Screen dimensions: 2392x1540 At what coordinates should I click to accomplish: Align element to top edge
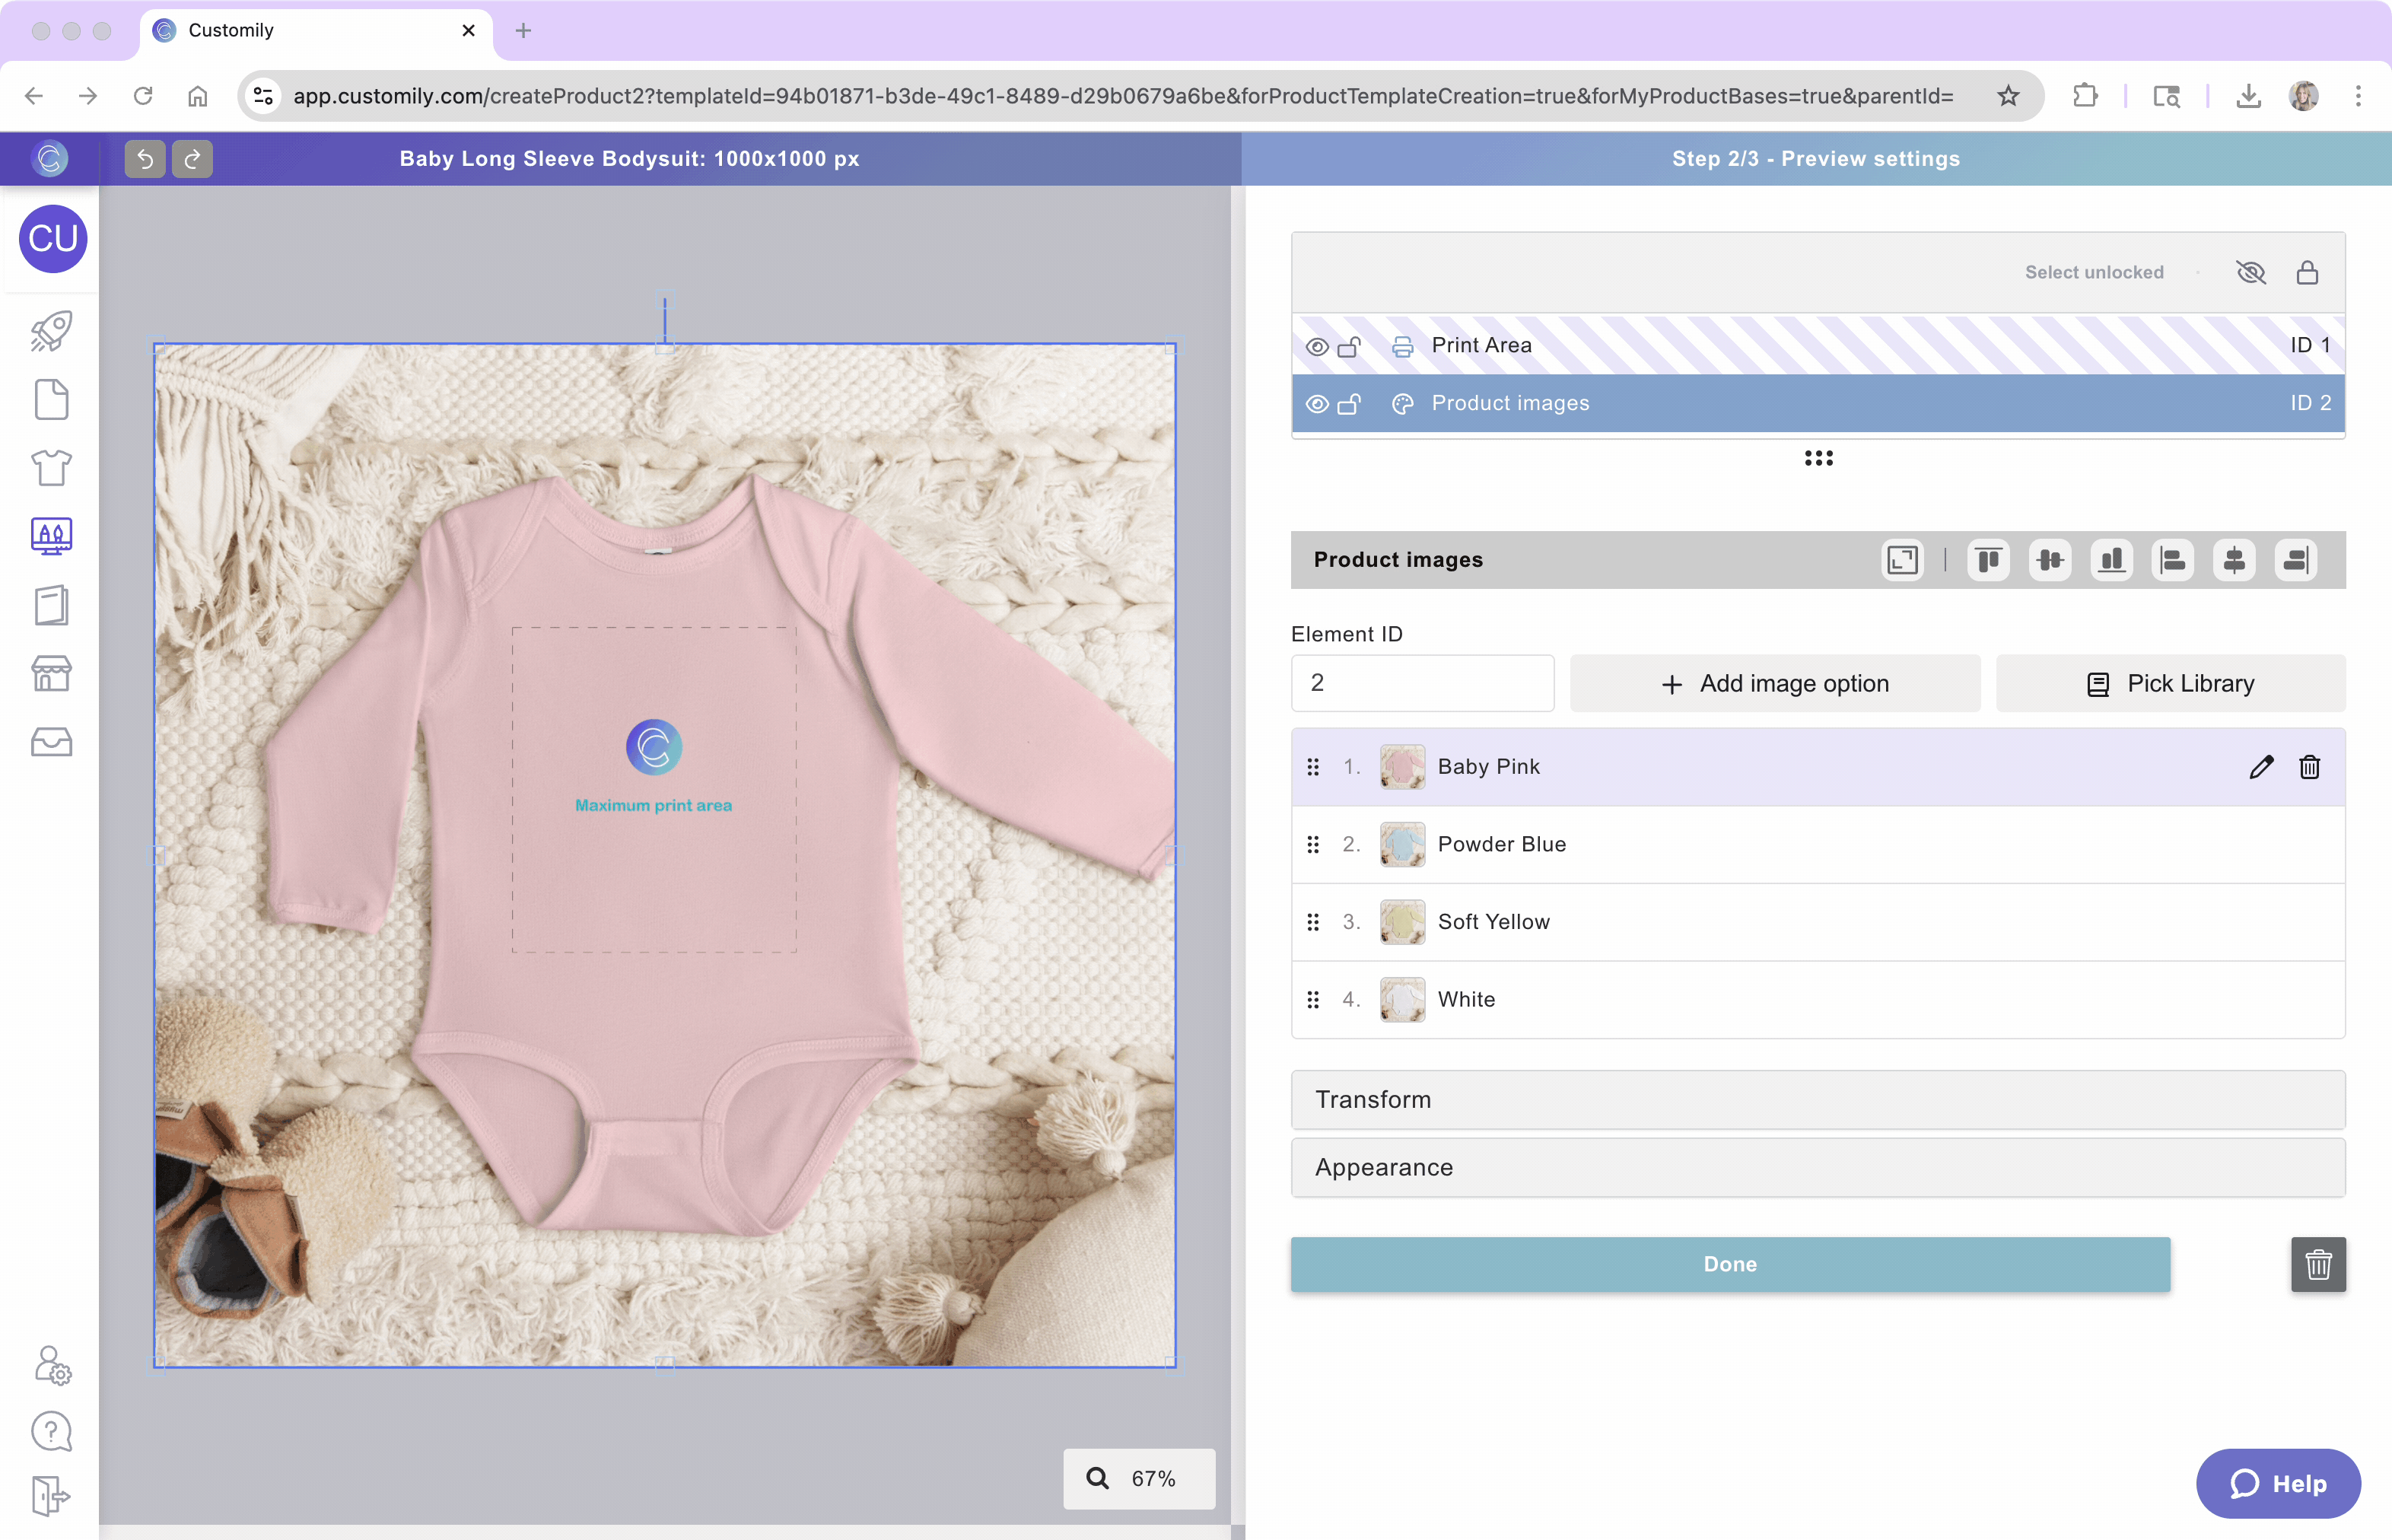(1988, 560)
